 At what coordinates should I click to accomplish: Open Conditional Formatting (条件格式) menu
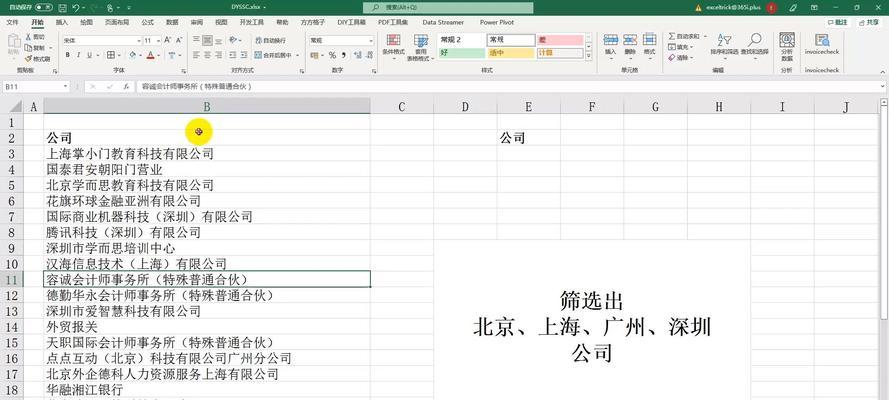(x=393, y=48)
